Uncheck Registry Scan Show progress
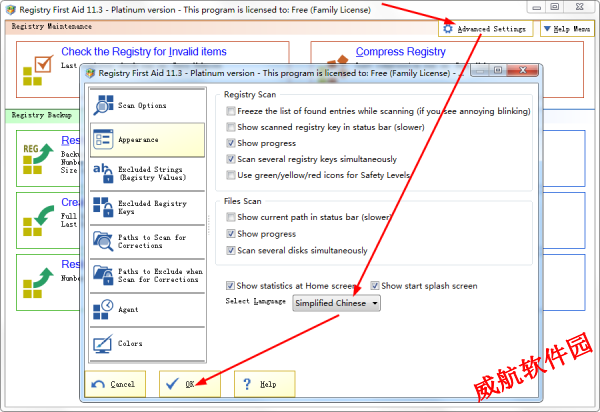600x412 pixels. (231, 143)
